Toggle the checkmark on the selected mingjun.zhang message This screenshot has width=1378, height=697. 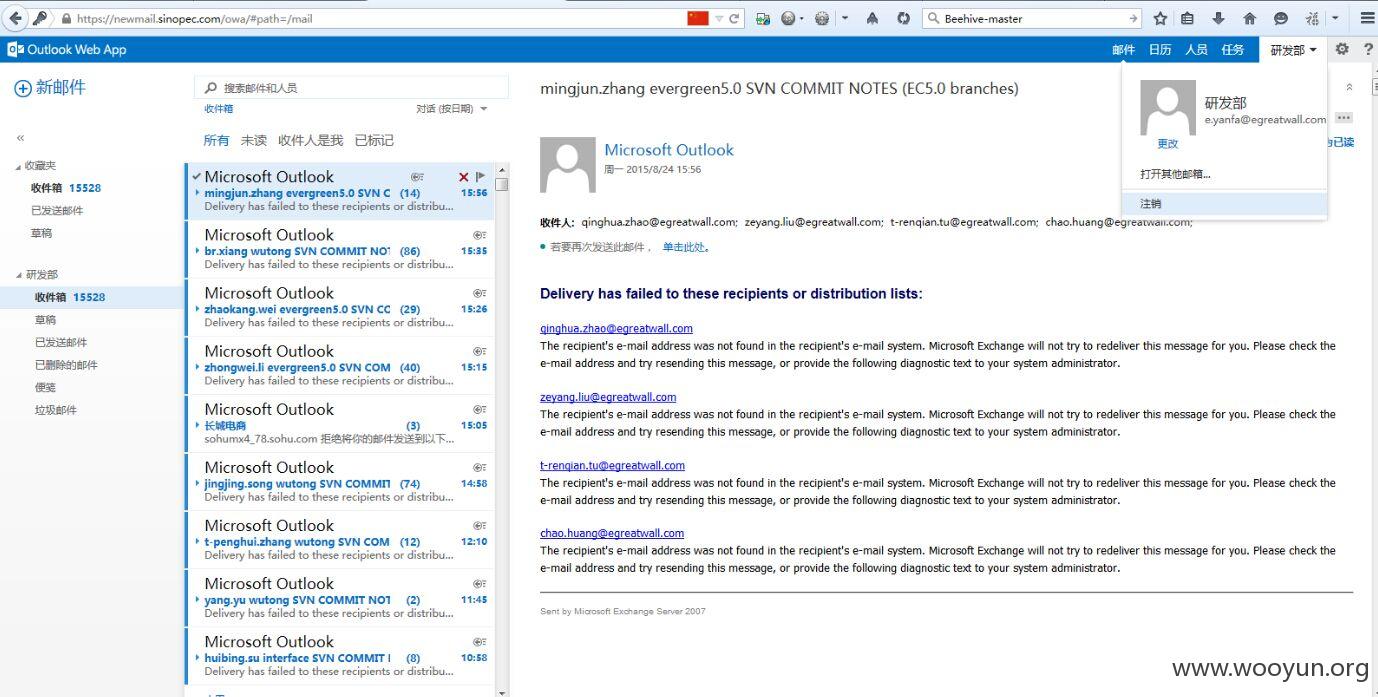pos(197,177)
